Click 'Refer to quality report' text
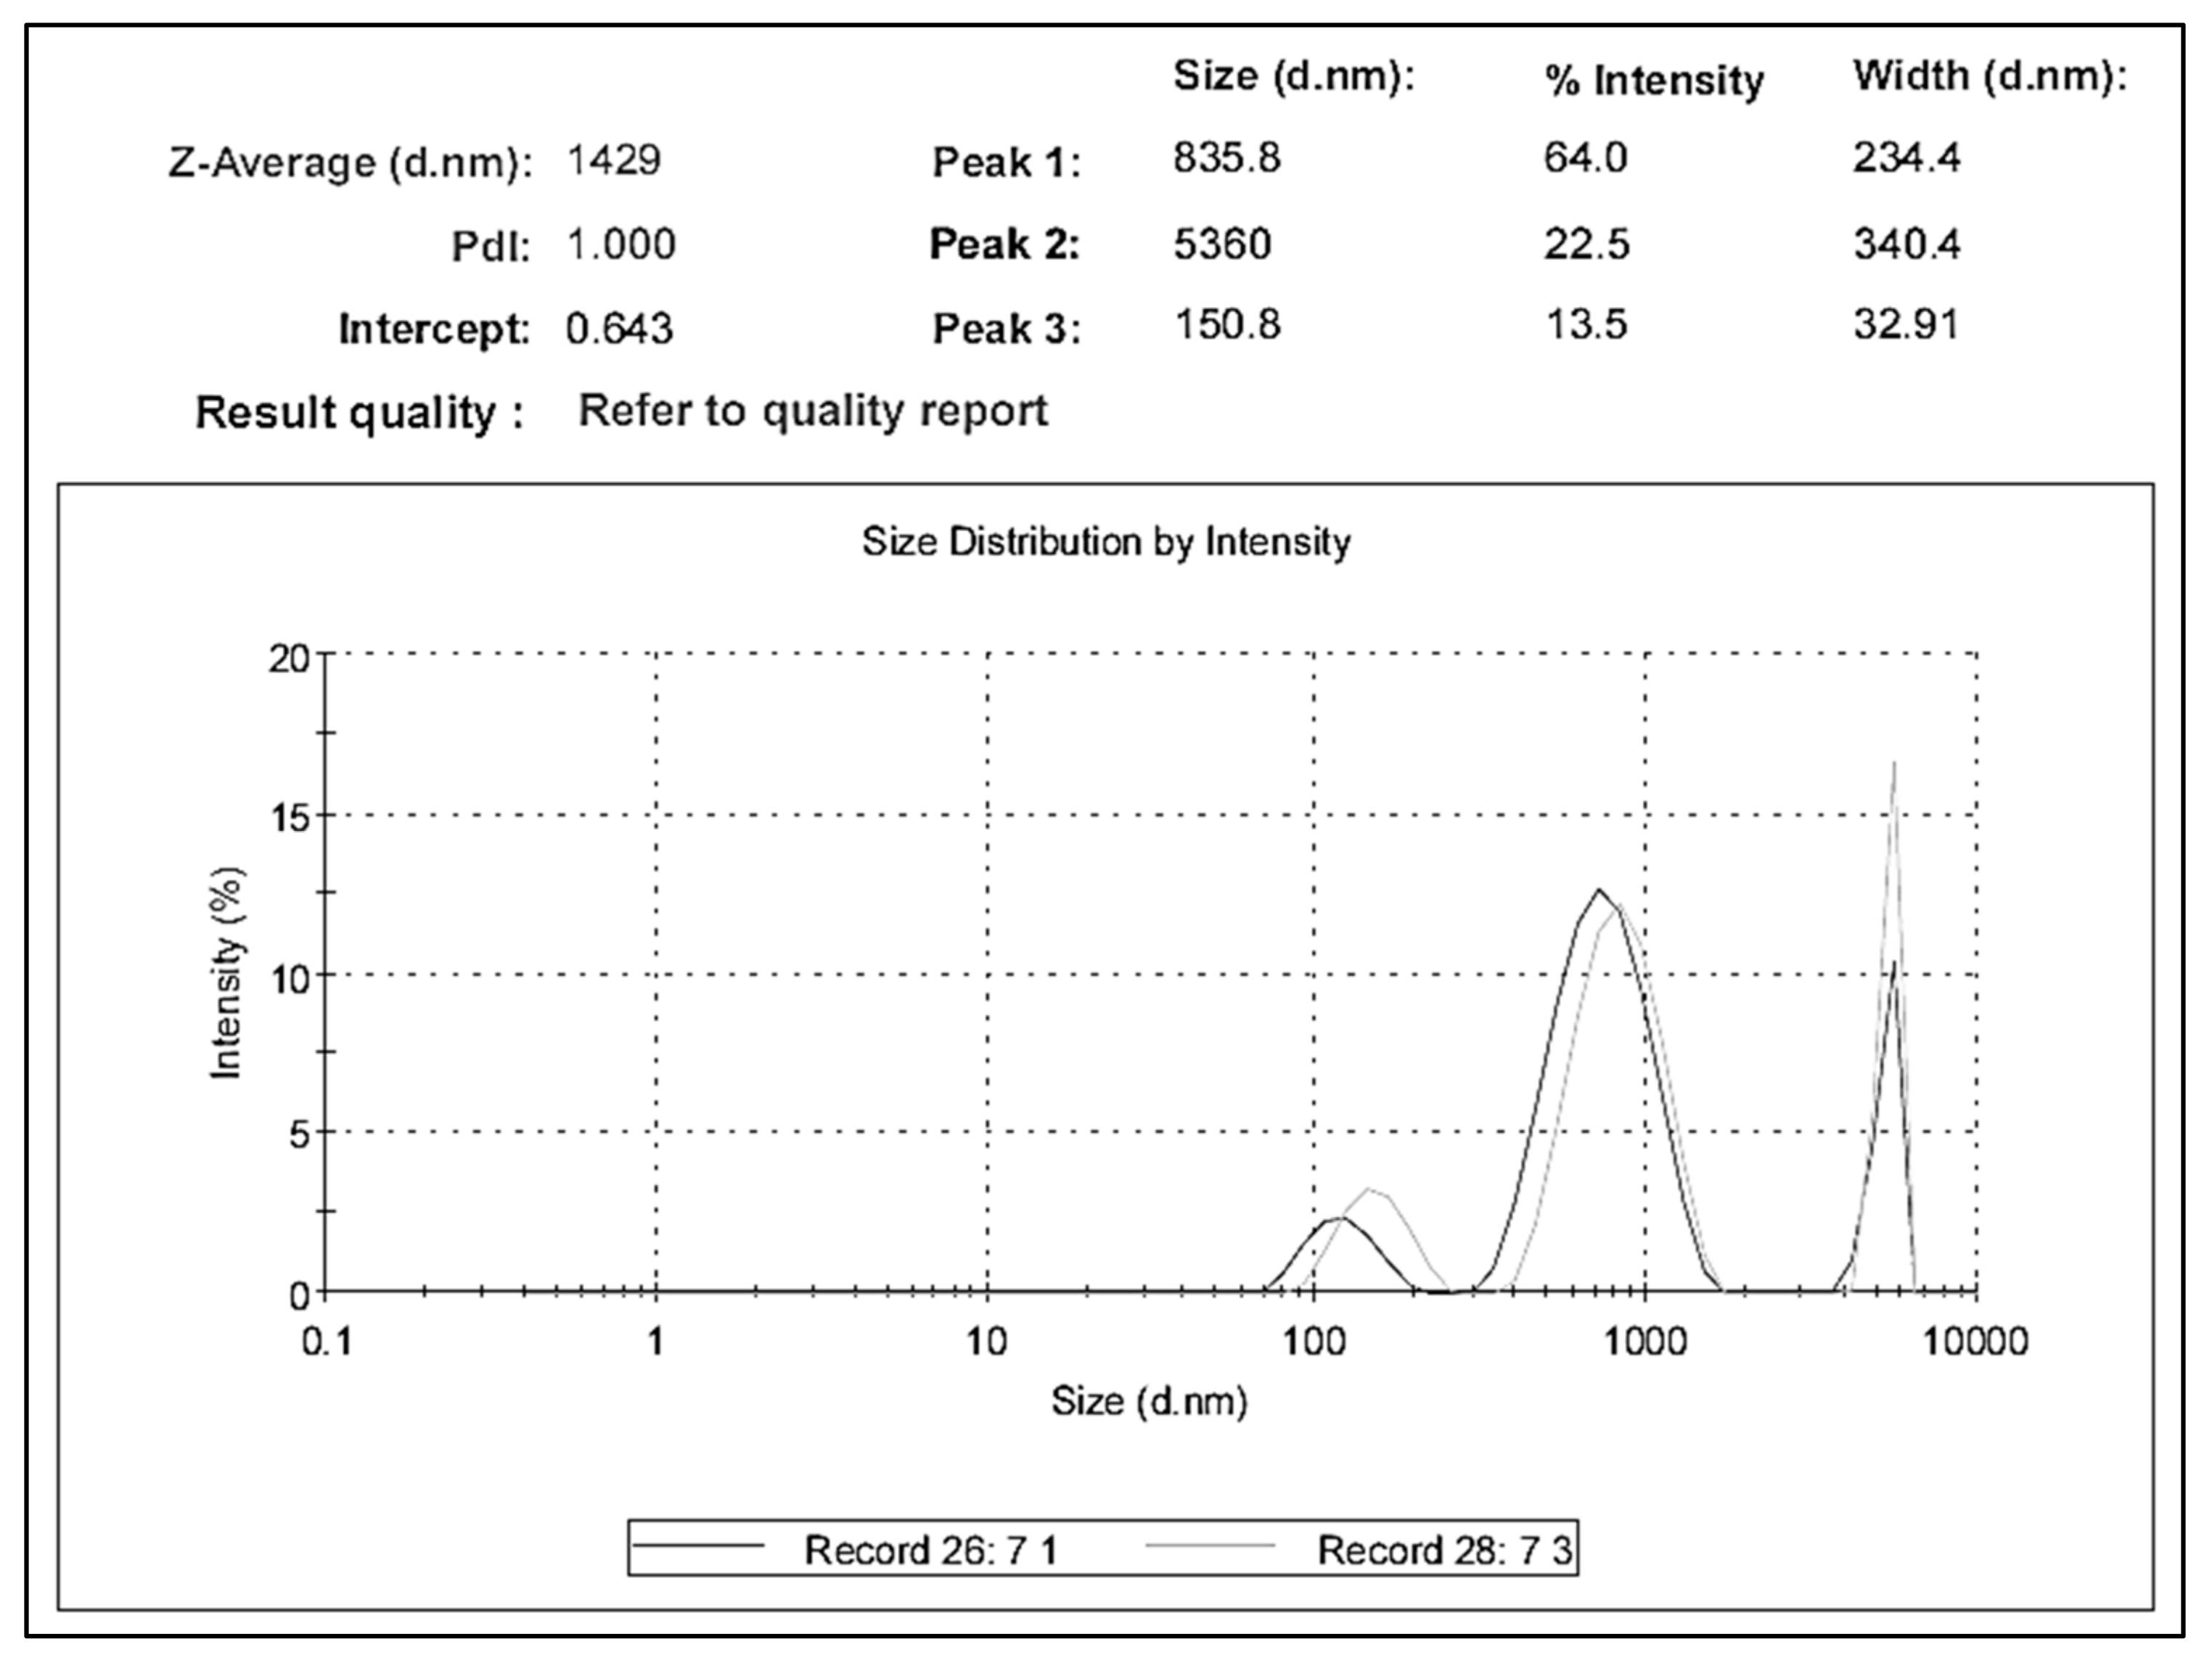This screenshot has height=1663, width=2212. tap(813, 411)
